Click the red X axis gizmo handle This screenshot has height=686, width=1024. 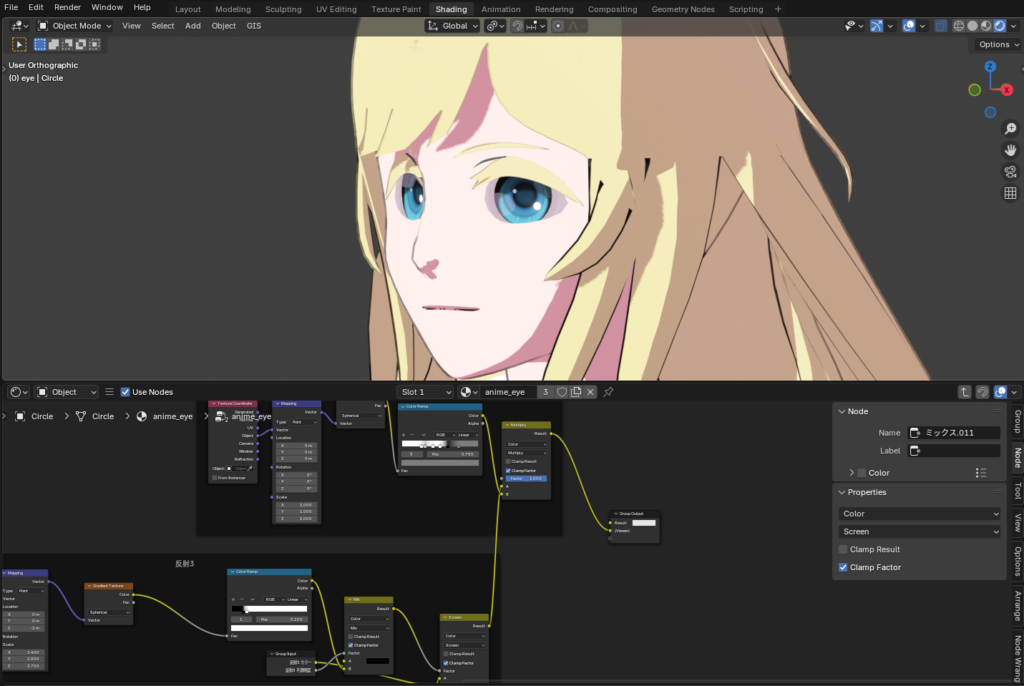tap(1007, 90)
